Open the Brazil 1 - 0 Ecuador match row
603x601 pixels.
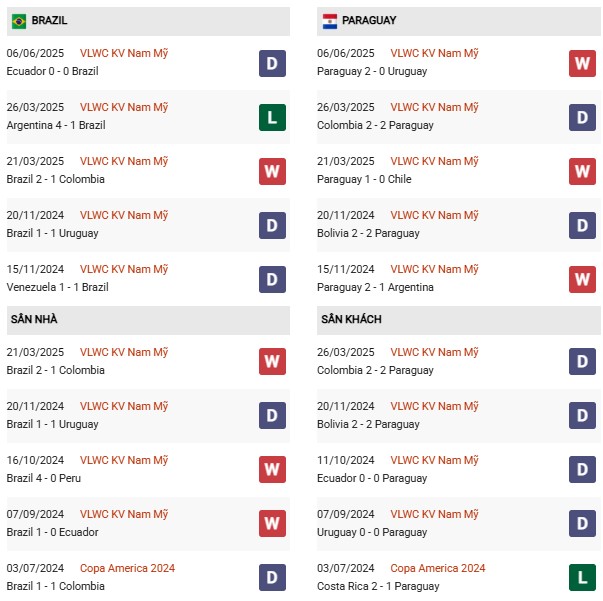click(148, 523)
